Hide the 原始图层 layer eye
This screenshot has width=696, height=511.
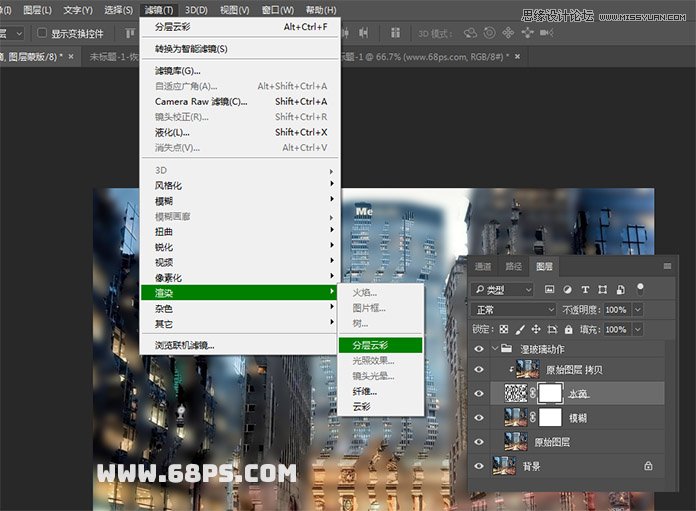click(479, 442)
